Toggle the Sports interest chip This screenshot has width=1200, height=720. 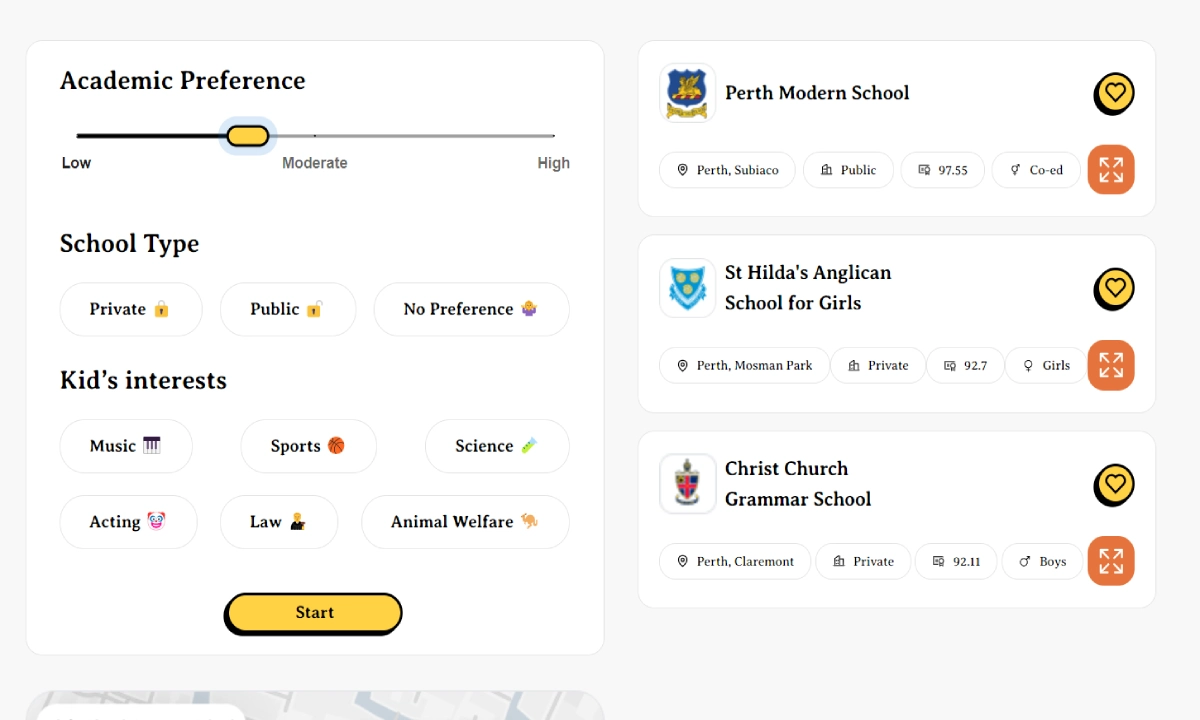pyautogui.click(x=309, y=446)
